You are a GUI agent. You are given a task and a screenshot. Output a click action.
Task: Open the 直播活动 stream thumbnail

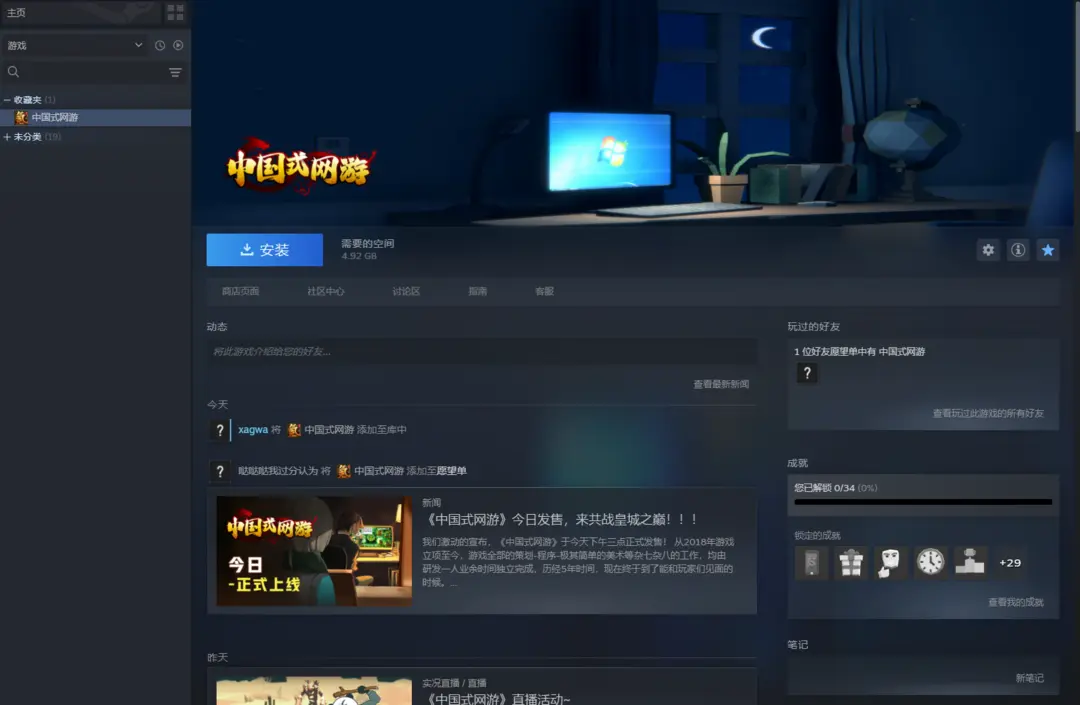(314, 691)
